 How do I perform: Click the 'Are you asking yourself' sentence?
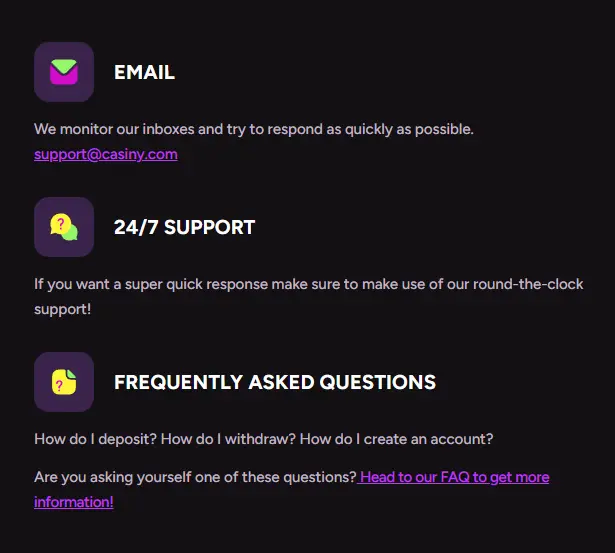(x=195, y=477)
